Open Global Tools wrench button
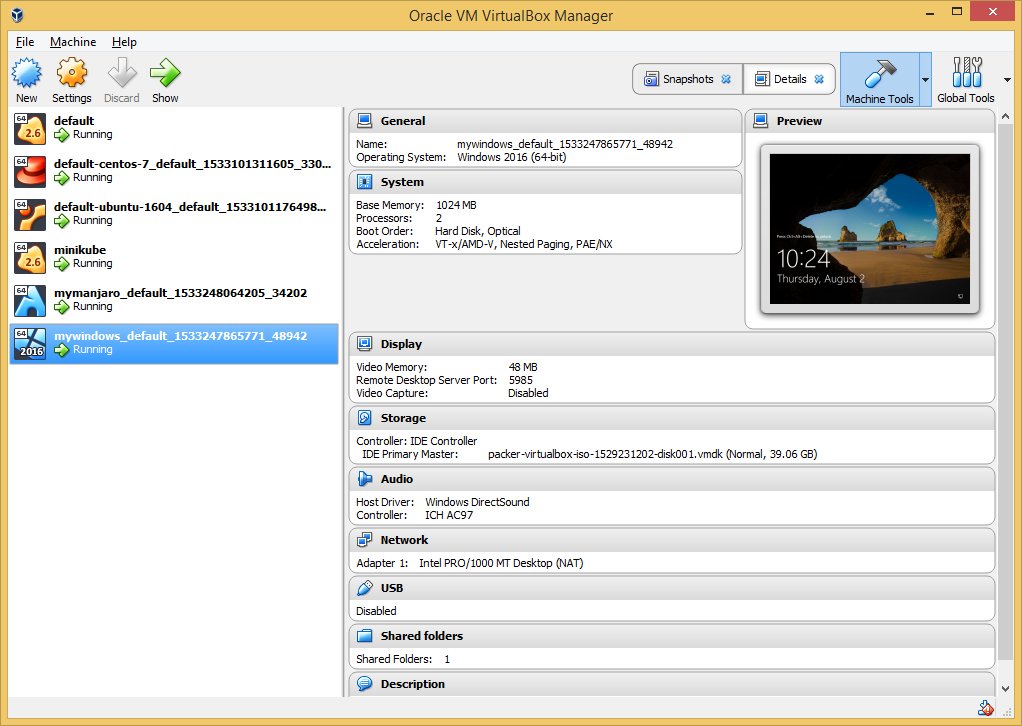The width and height of the screenshot is (1022, 726). pos(966,80)
